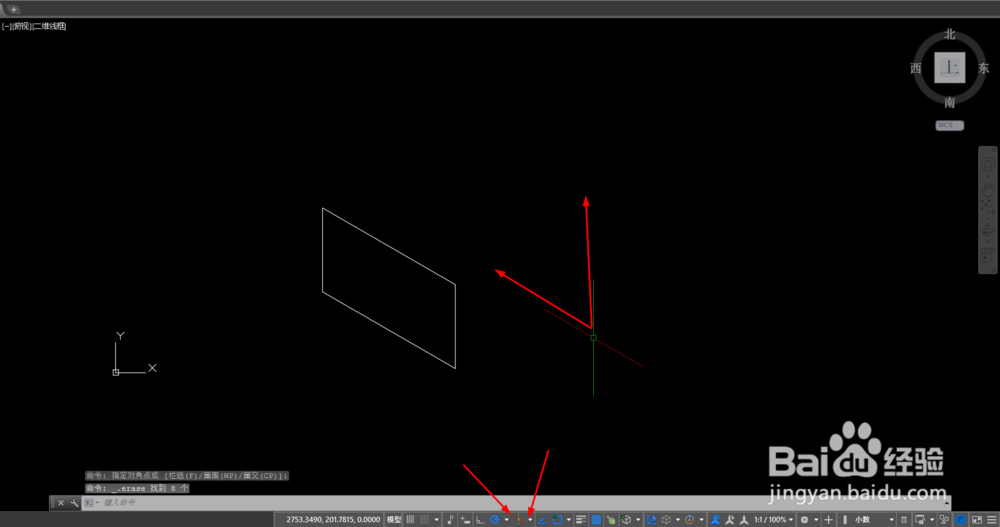Click ViewCube 上 top face
Image resolution: width=1000 pixels, height=527 pixels.
tap(950, 68)
